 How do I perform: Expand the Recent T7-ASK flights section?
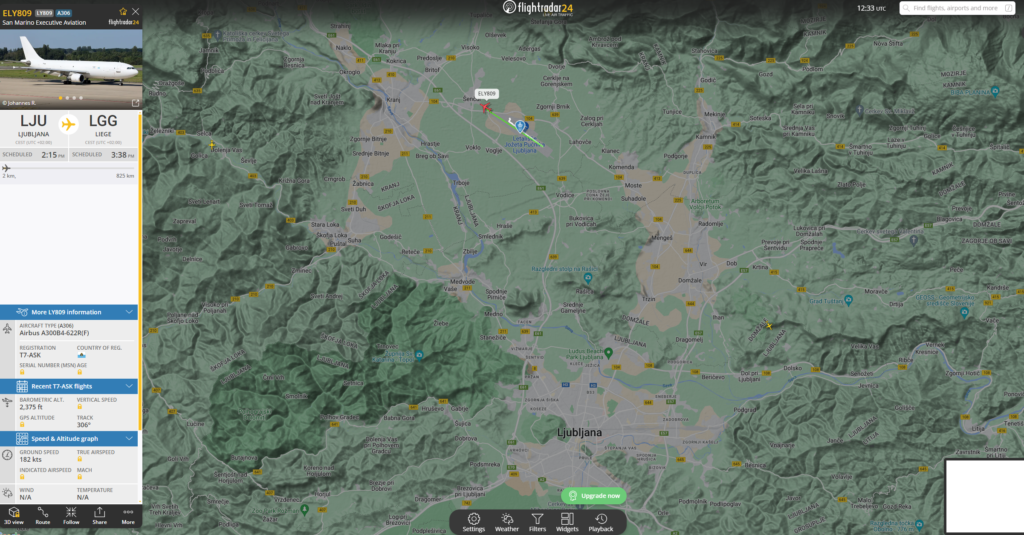tap(129, 386)
